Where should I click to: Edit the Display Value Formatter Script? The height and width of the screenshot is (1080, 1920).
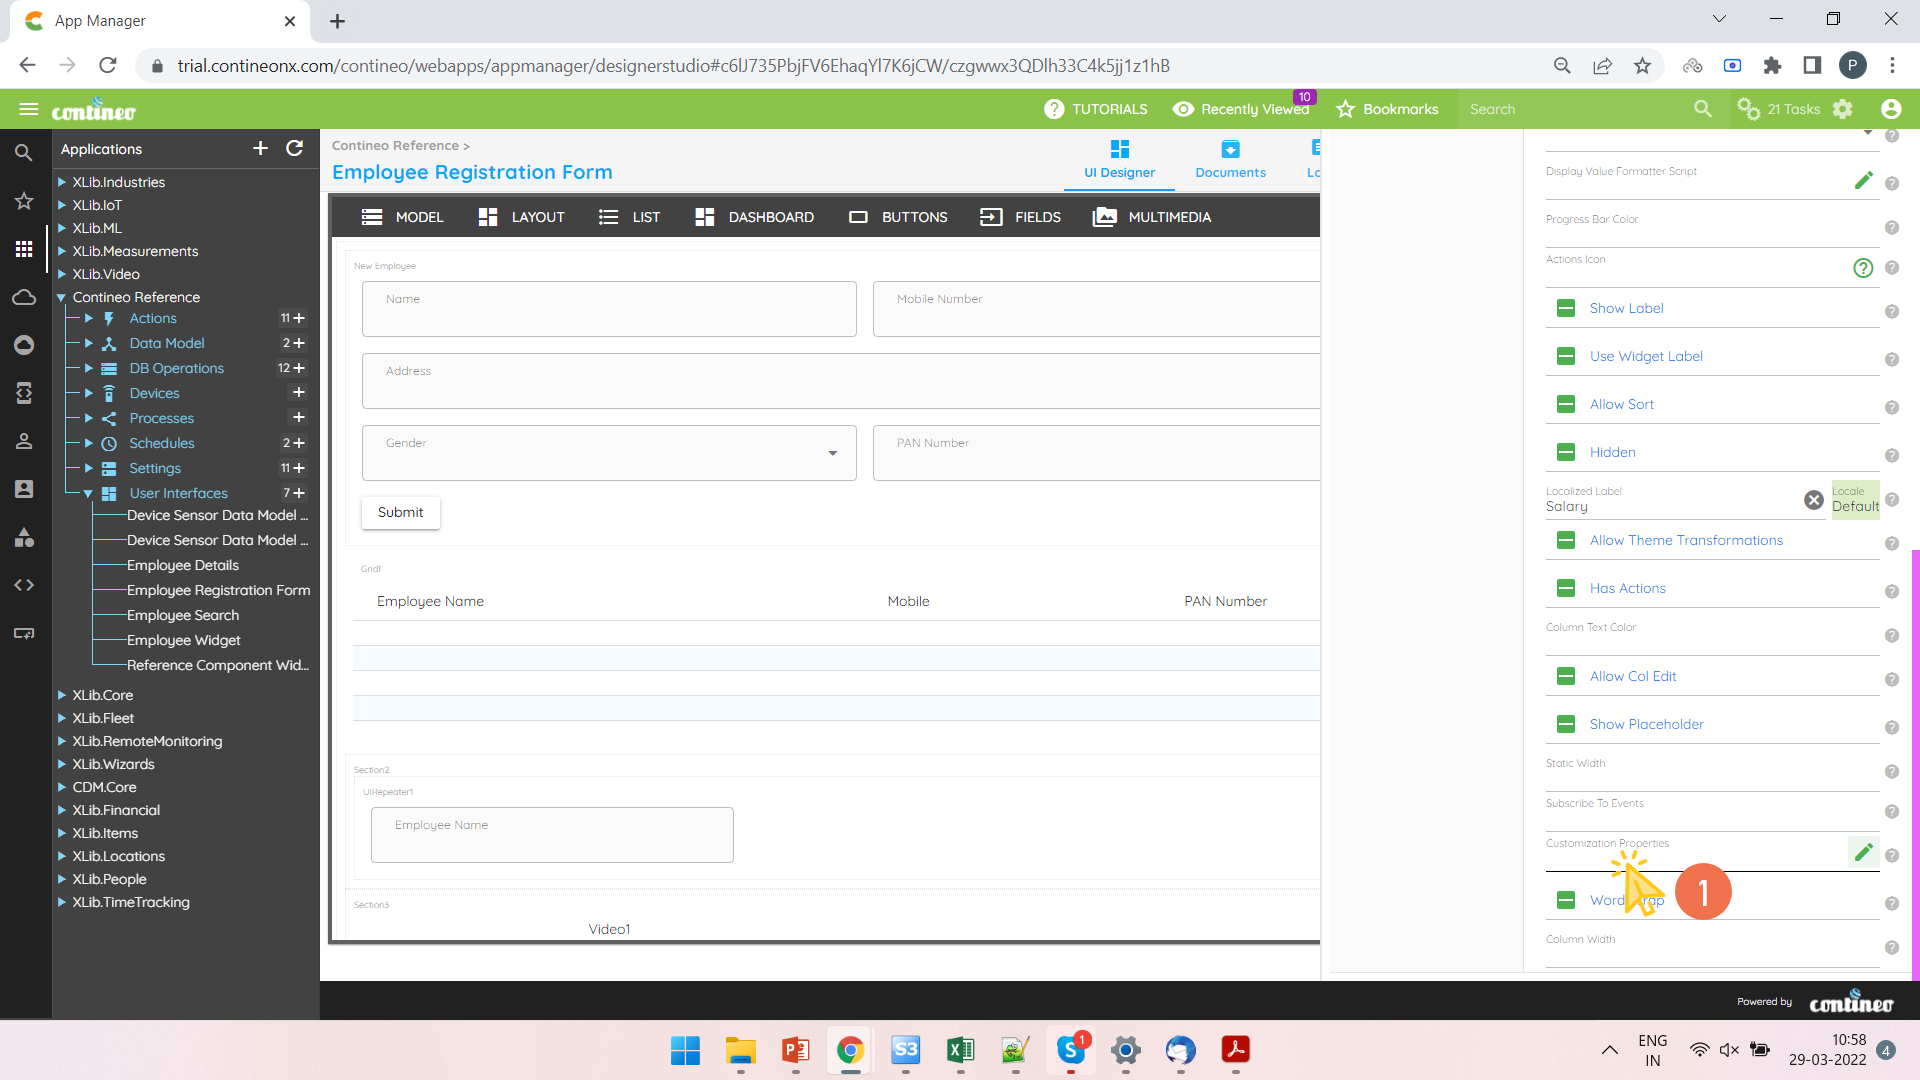(x=1863, y=180)
